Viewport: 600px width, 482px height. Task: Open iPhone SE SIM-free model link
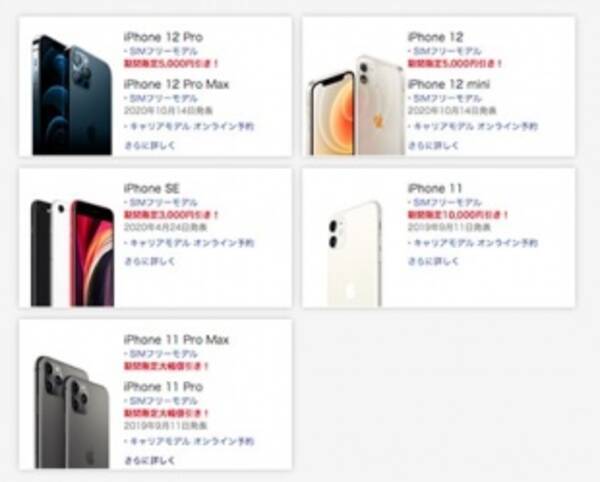tap(163, 202)
